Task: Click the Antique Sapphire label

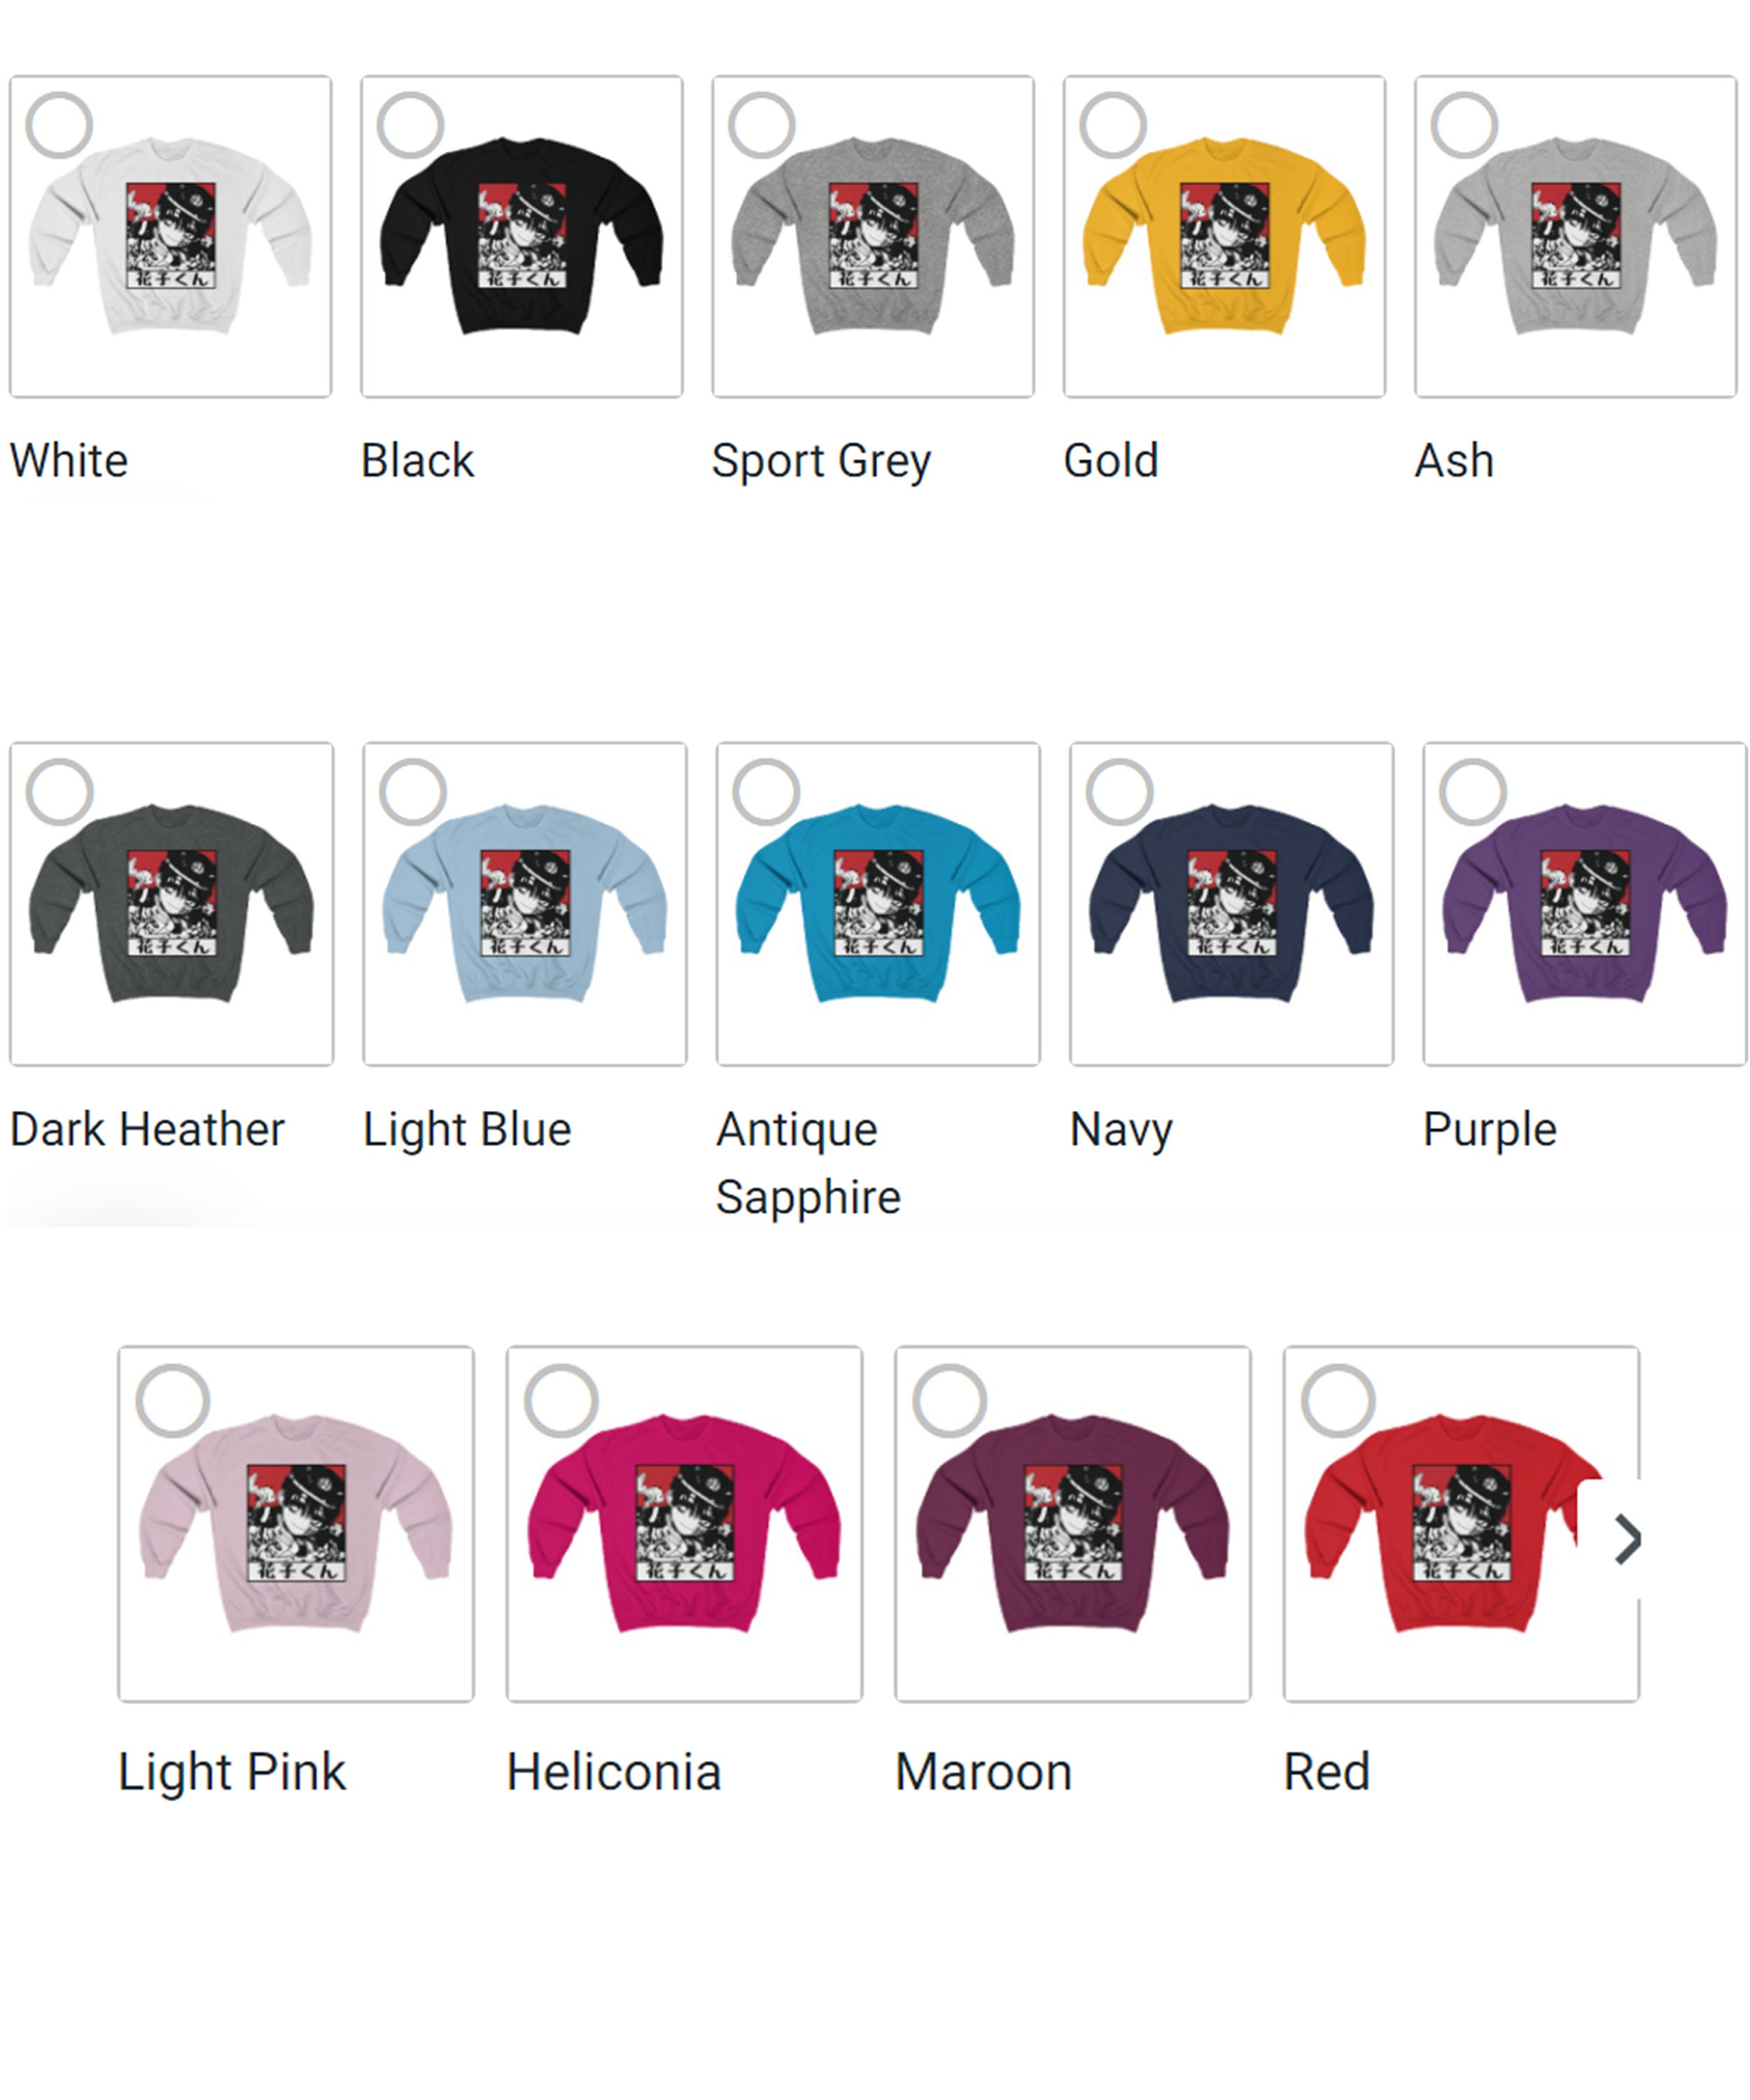Action: point(808,1163)
